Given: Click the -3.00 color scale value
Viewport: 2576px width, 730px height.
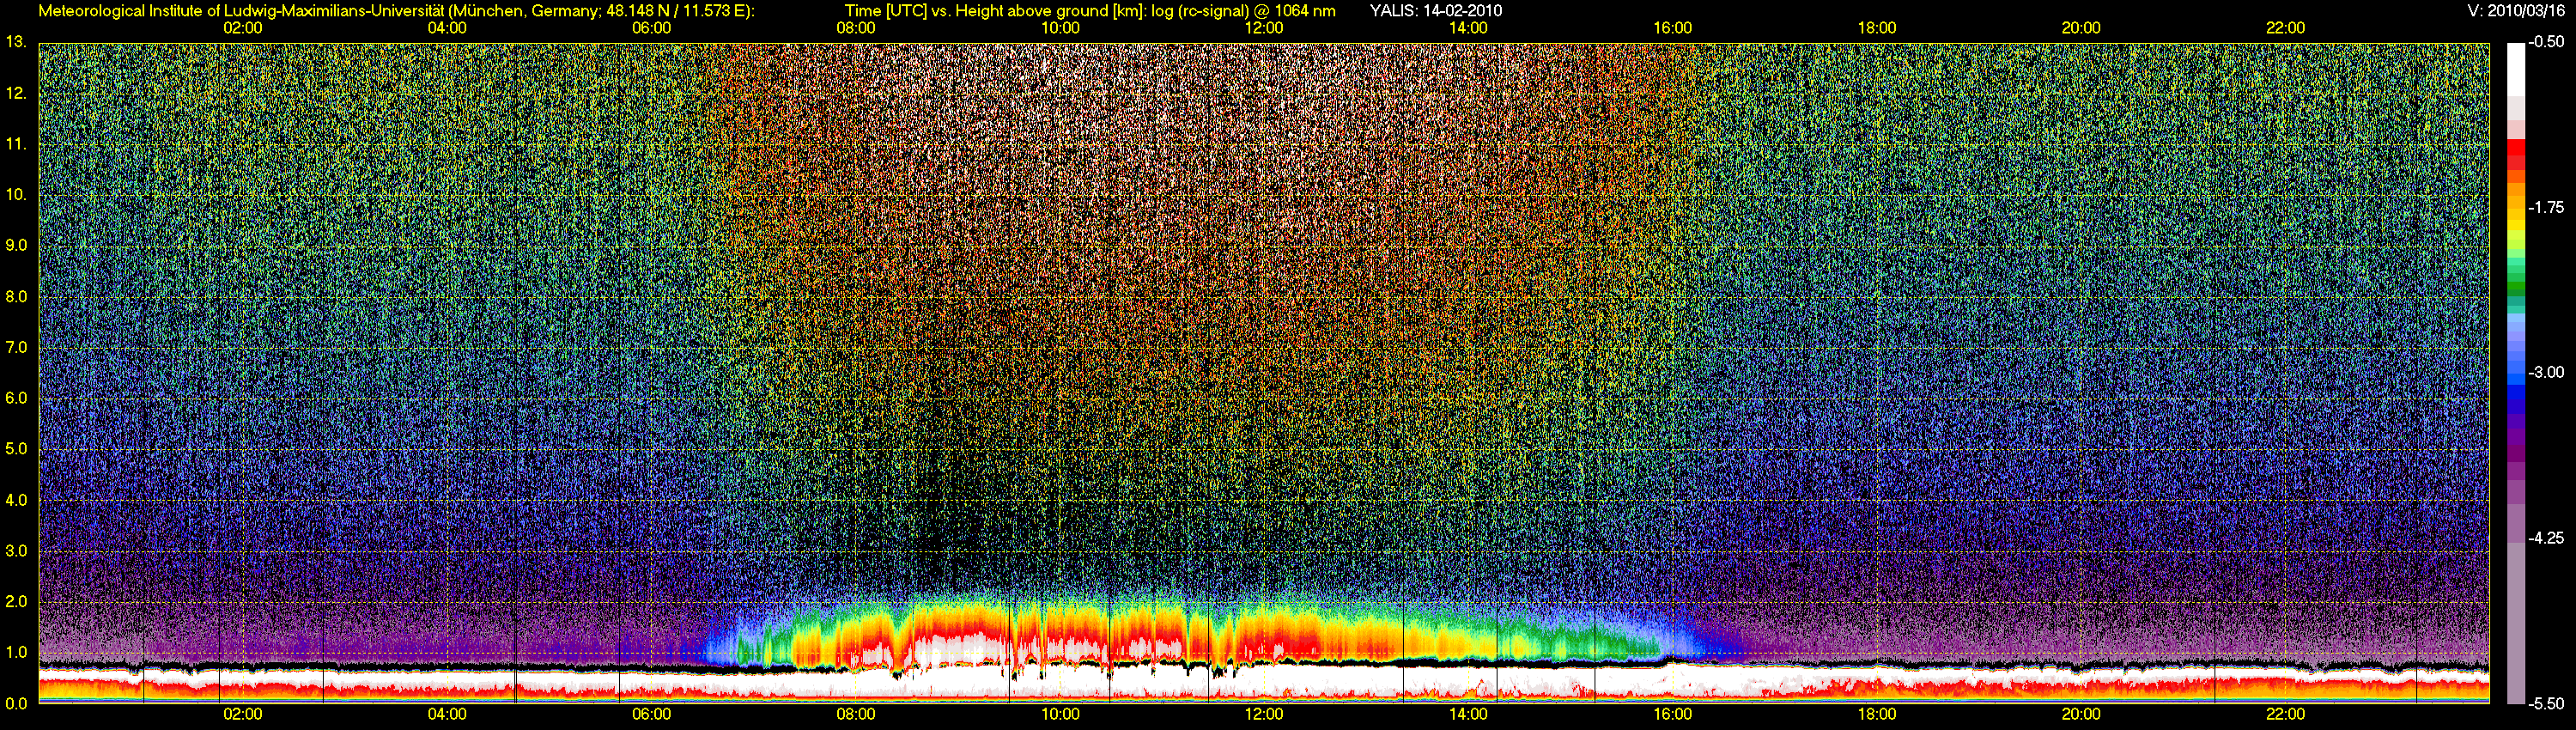Looking at the screenshot, I should (2547, 372).
